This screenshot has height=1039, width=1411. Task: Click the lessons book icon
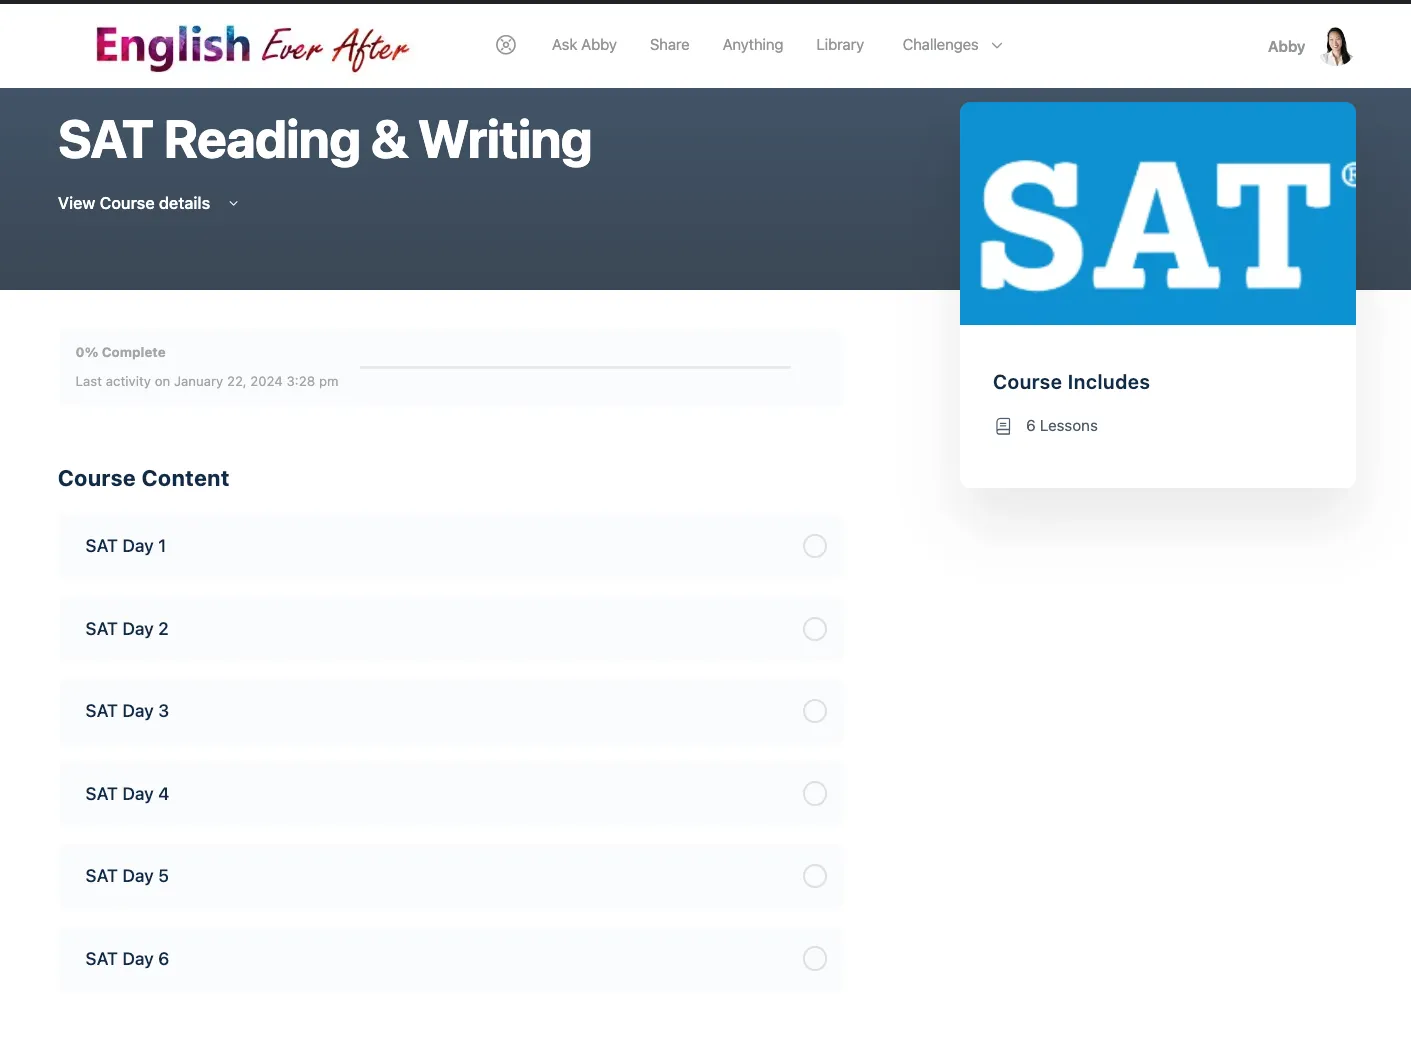(x=1003, y=426)
